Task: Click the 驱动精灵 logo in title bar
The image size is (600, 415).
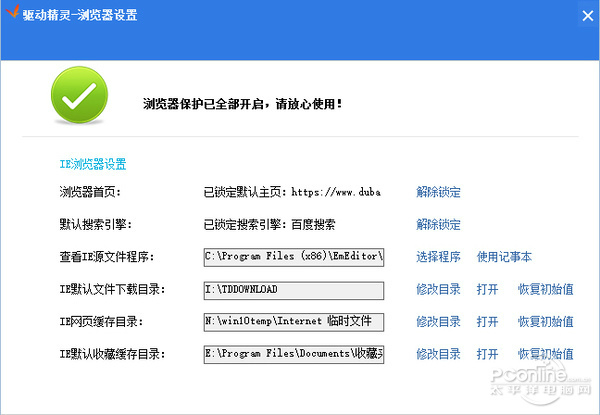Action: coord(12,11)
